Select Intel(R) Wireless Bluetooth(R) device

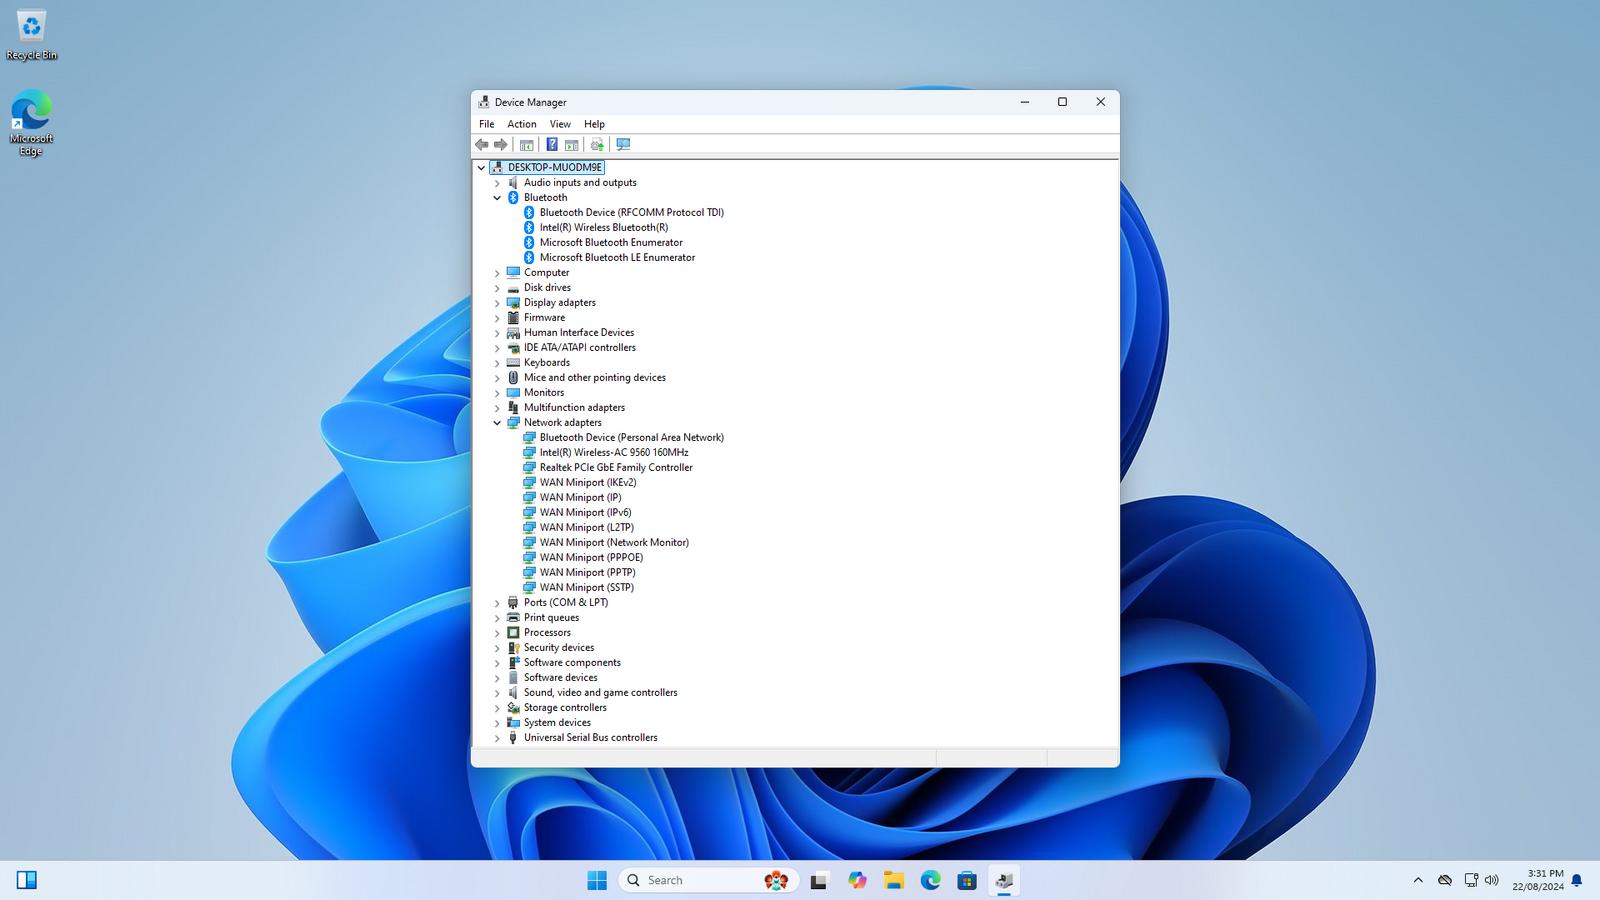click(x=603, y=227)
